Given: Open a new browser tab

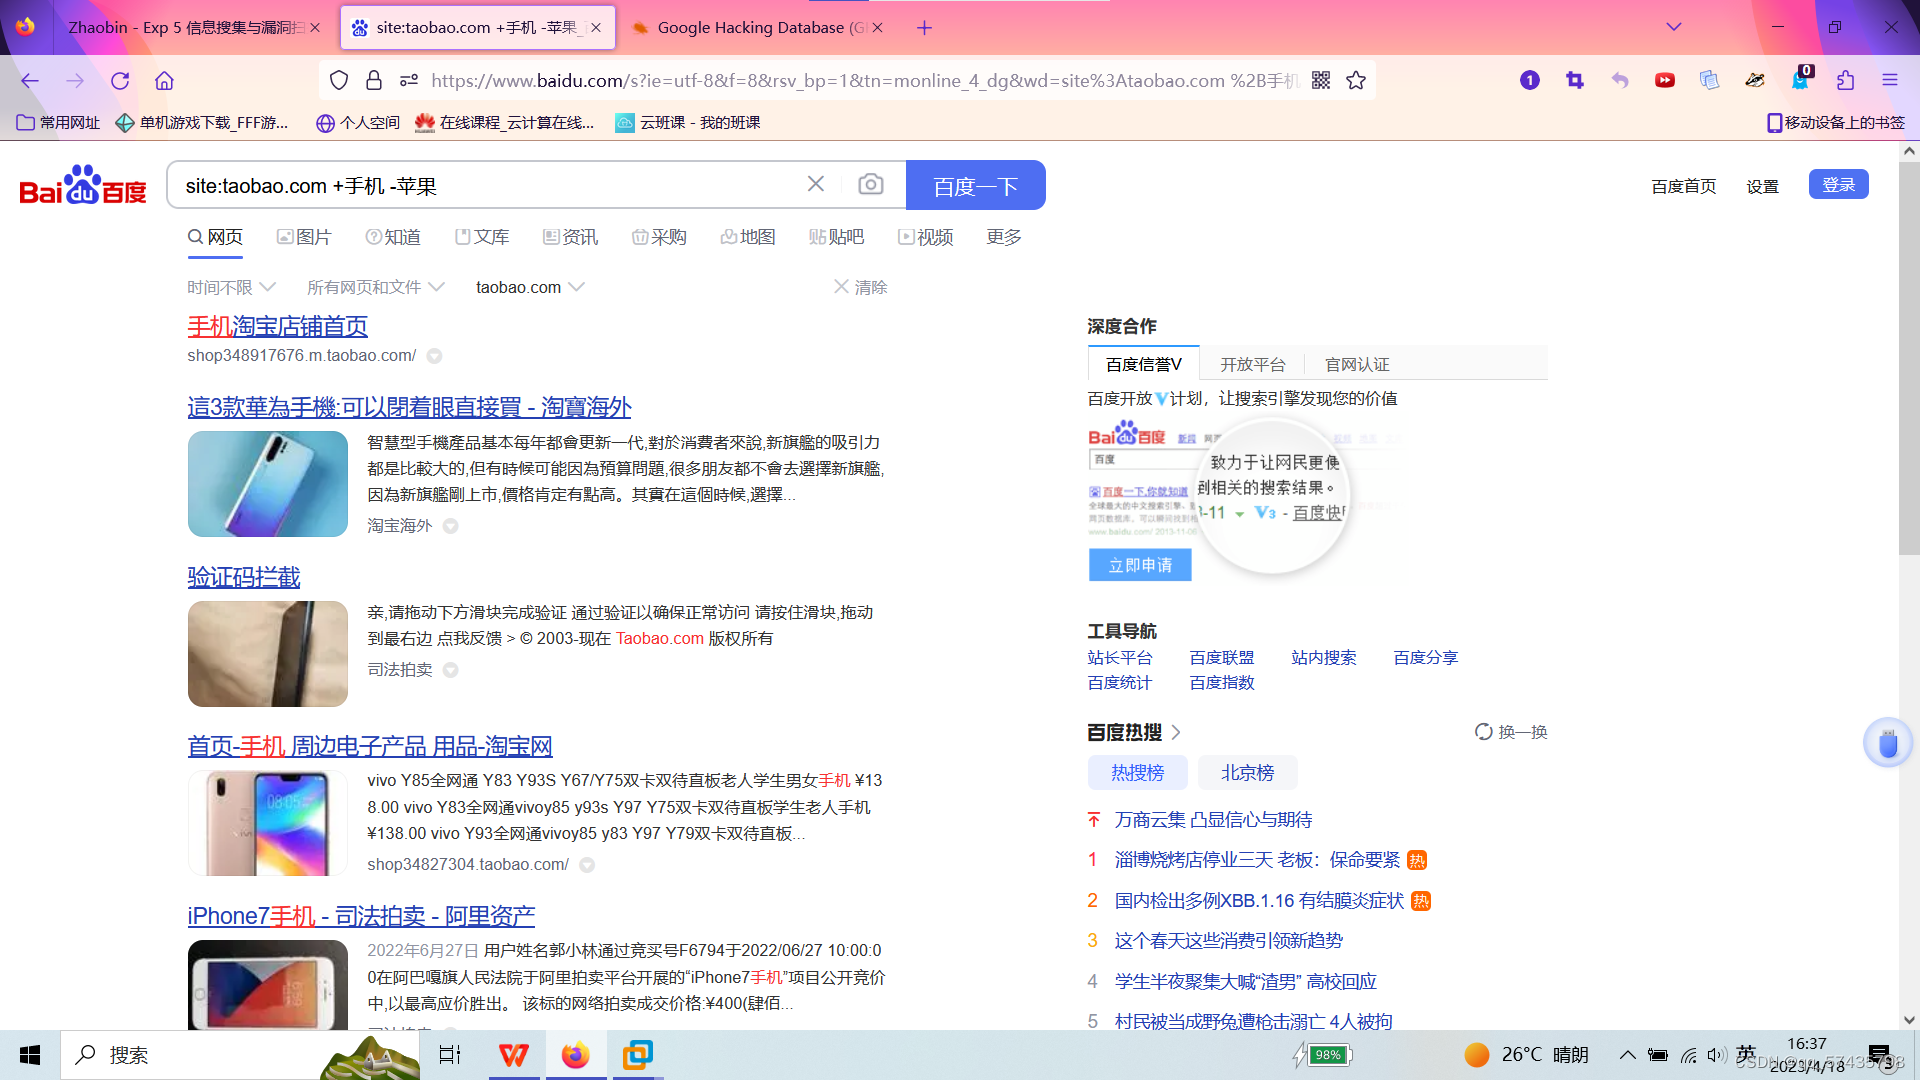Looking at the screenshot, I should coord(924,28).
